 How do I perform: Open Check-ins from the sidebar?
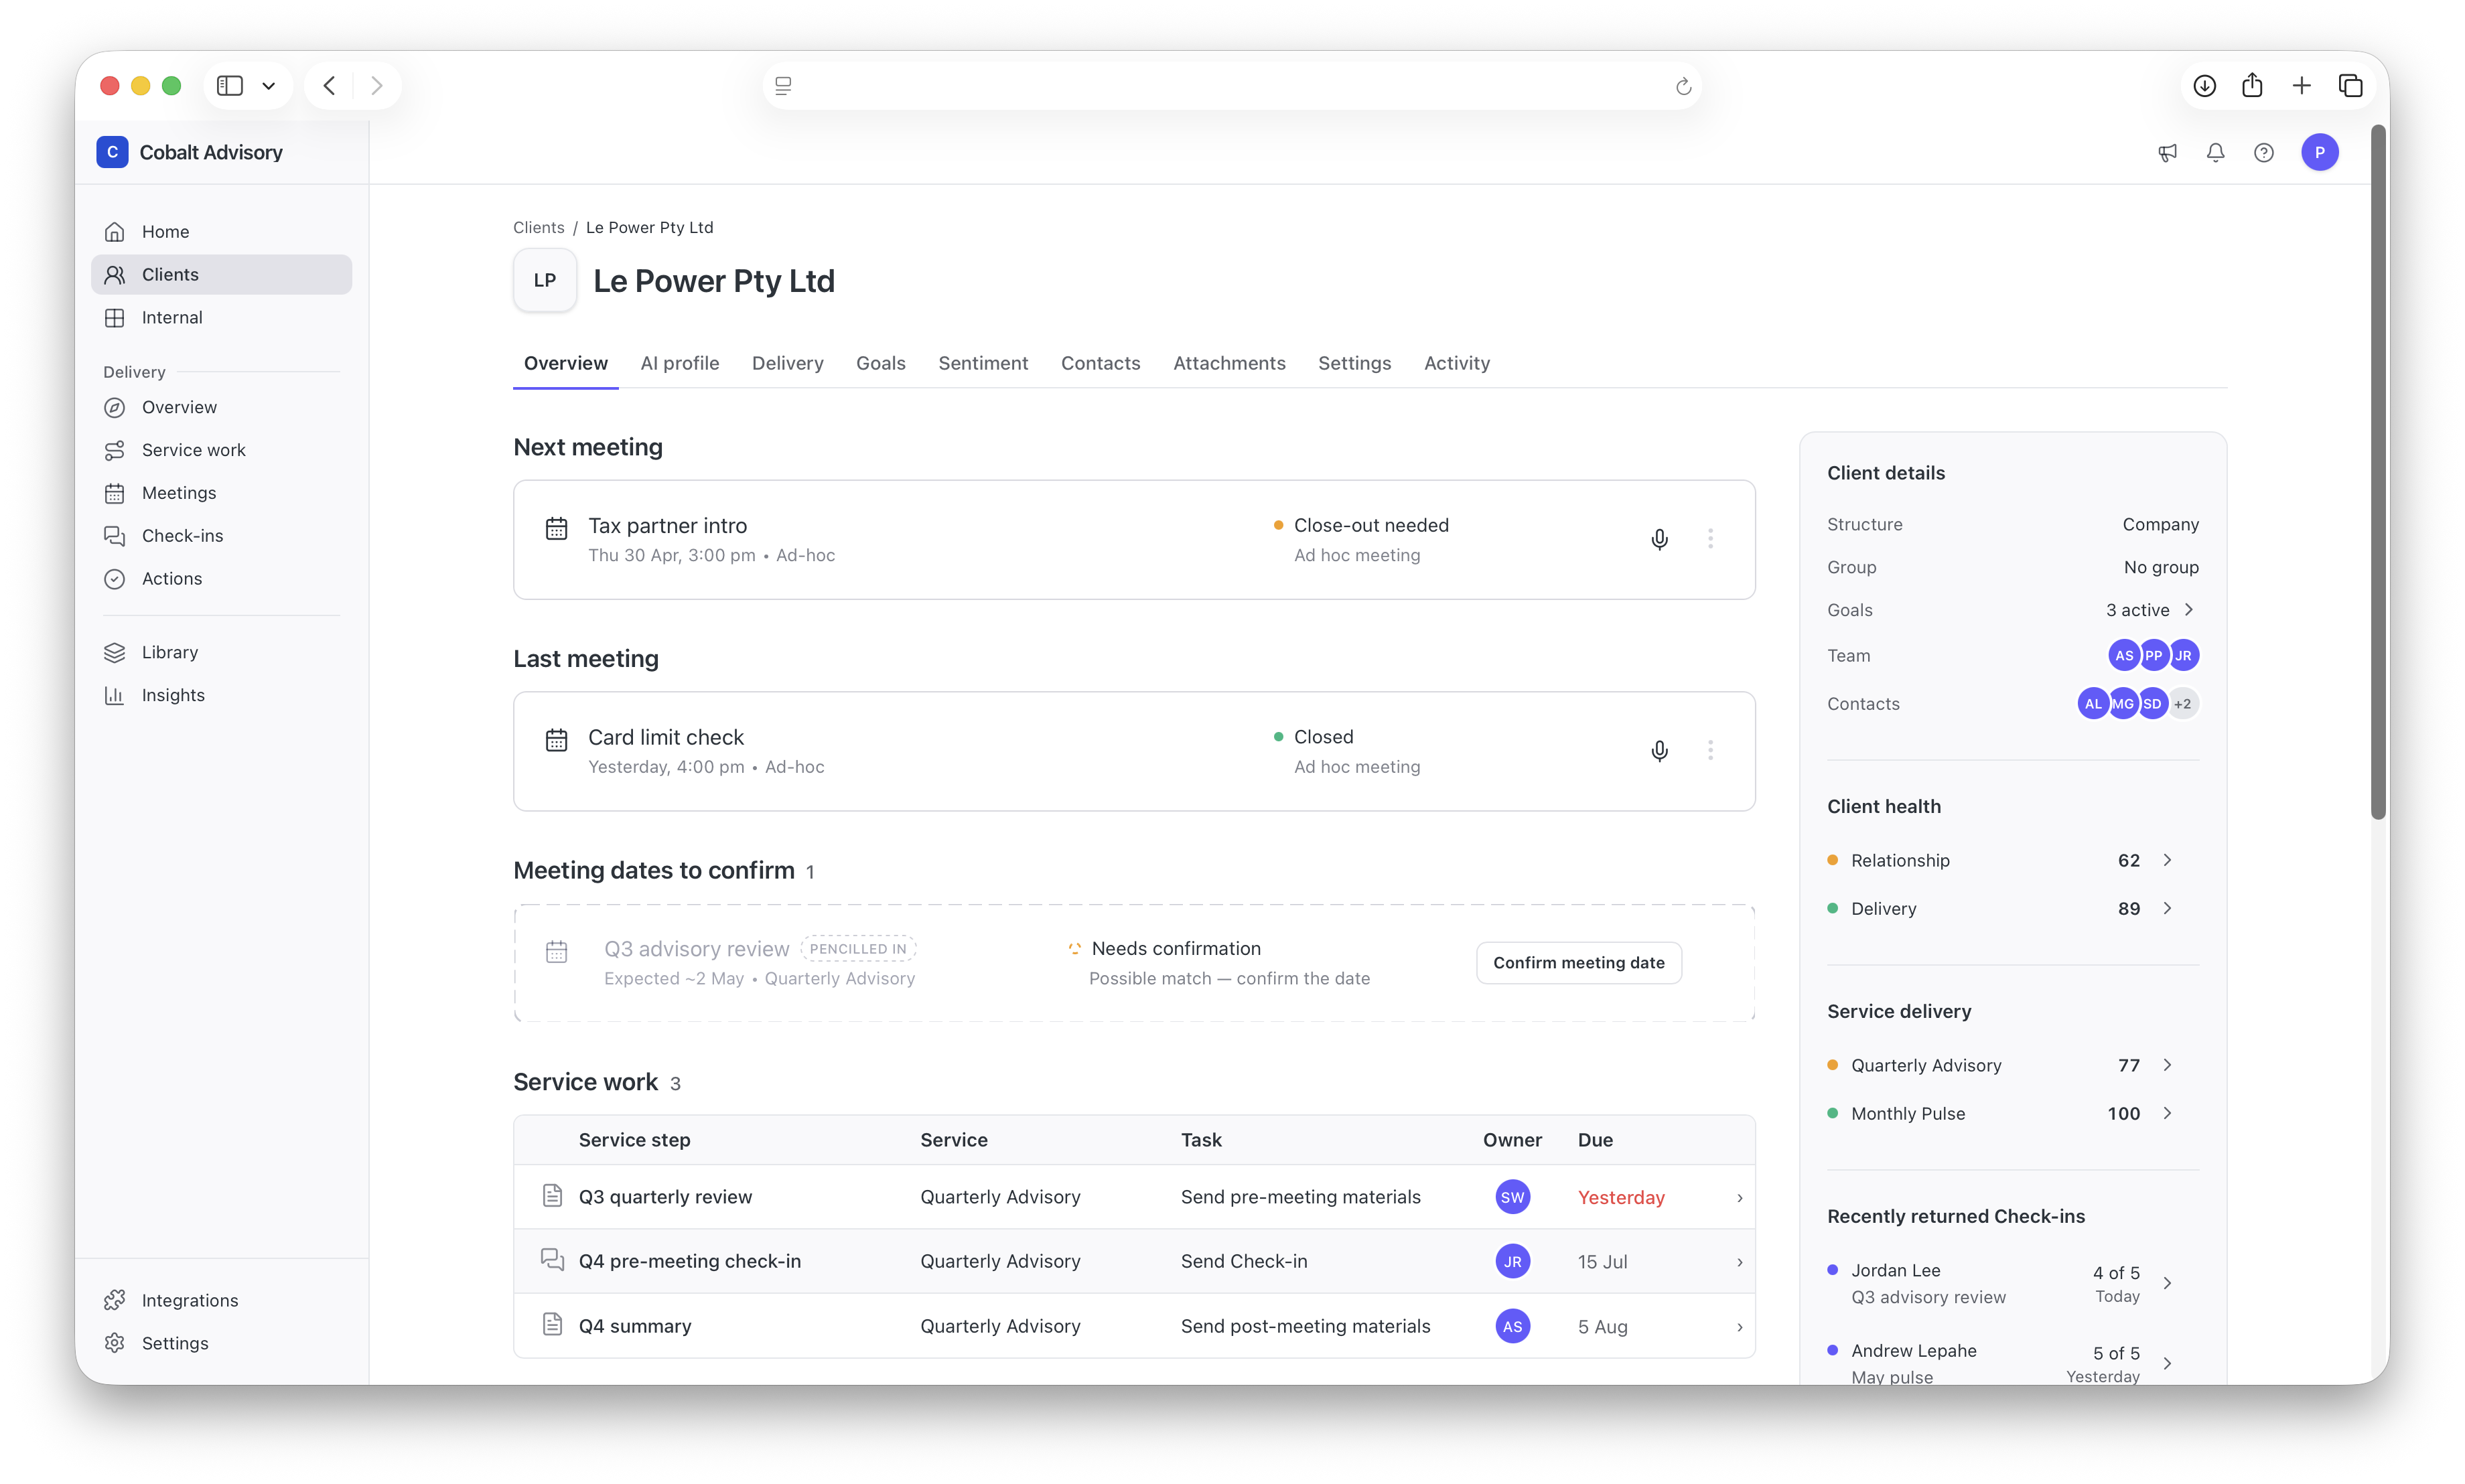click(x=221, y=535)
